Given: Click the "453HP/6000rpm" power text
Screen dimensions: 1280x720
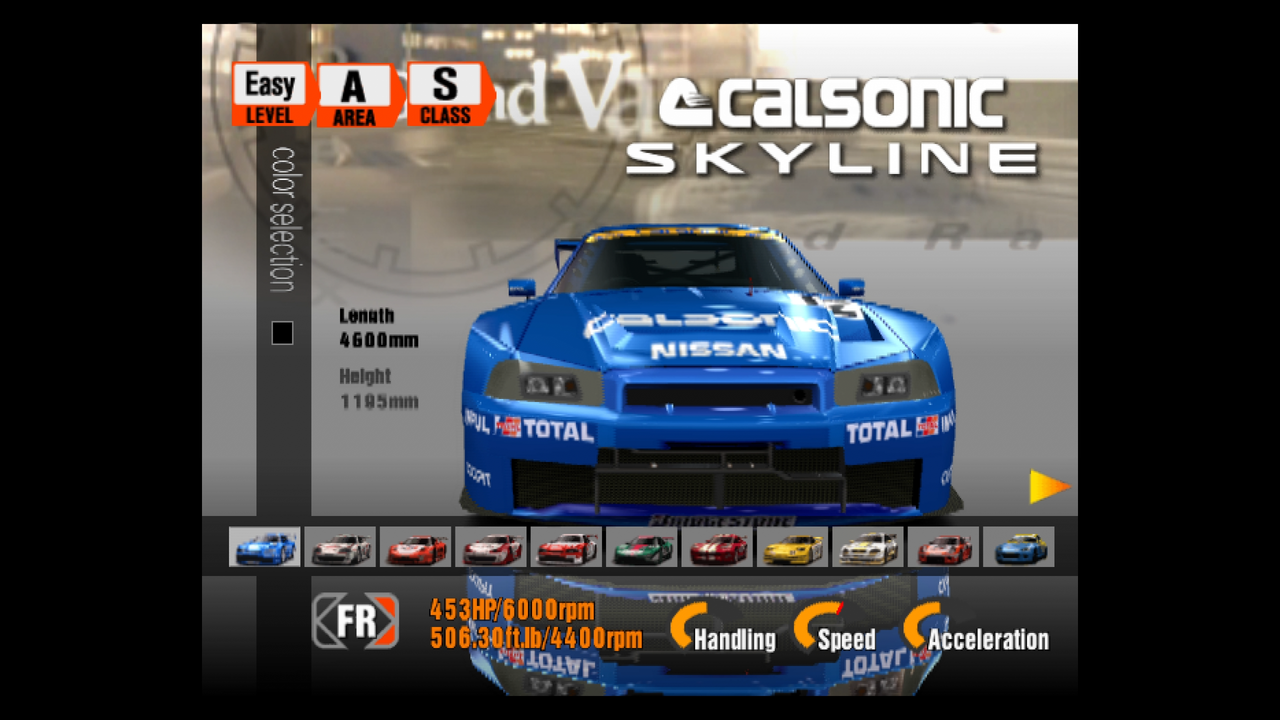Looking at the screenshot, I should 512,609.
